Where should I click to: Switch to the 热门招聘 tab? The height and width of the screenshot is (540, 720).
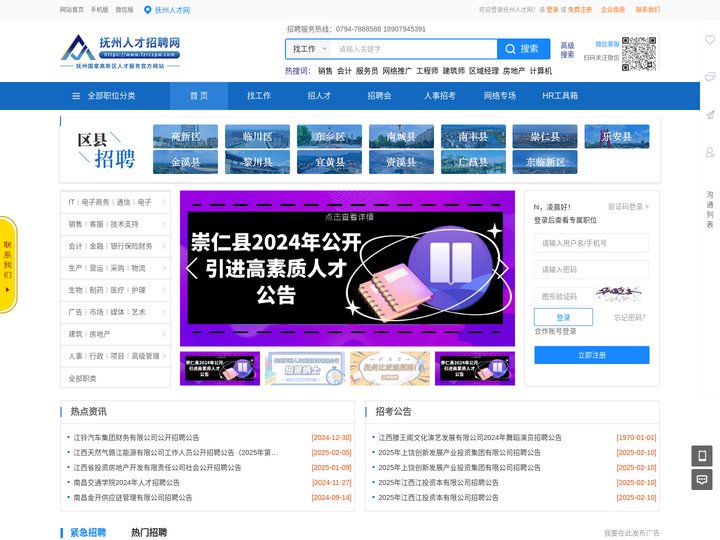coord(149,532)
